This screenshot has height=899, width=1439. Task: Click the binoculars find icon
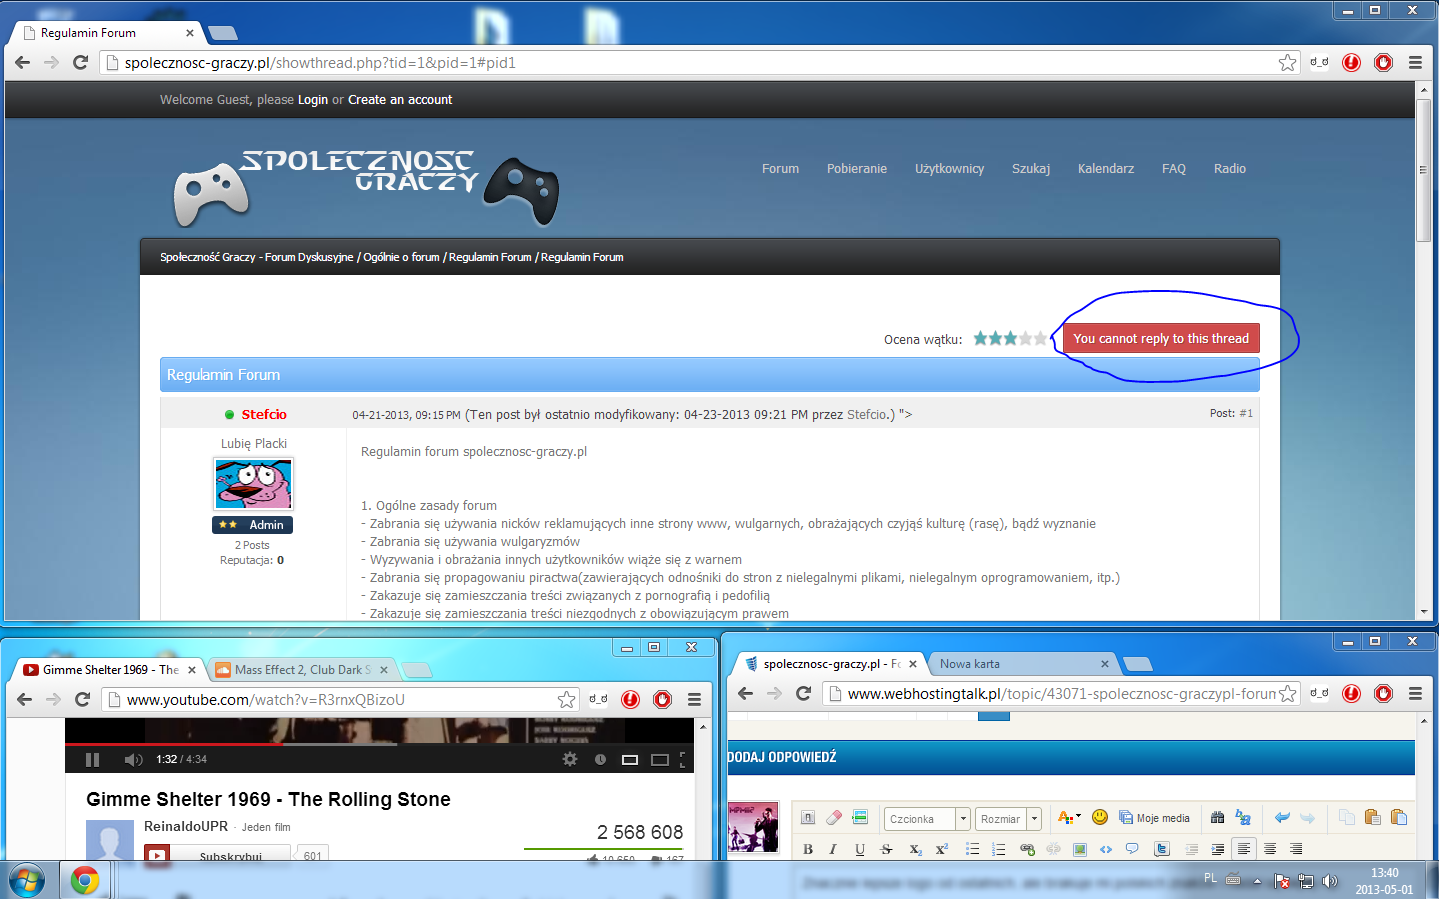(1217, 817)
